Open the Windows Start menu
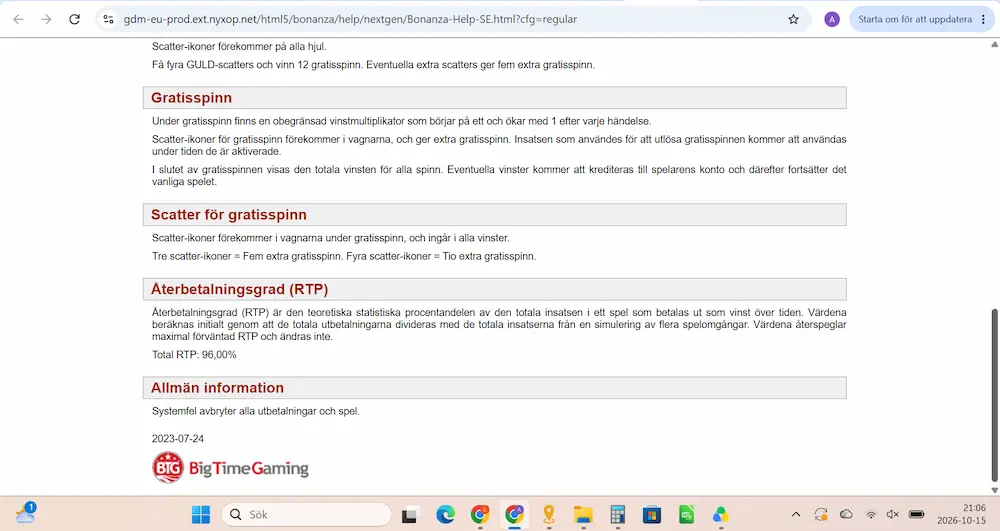The image size is (1000, 531). coord(201,514)
